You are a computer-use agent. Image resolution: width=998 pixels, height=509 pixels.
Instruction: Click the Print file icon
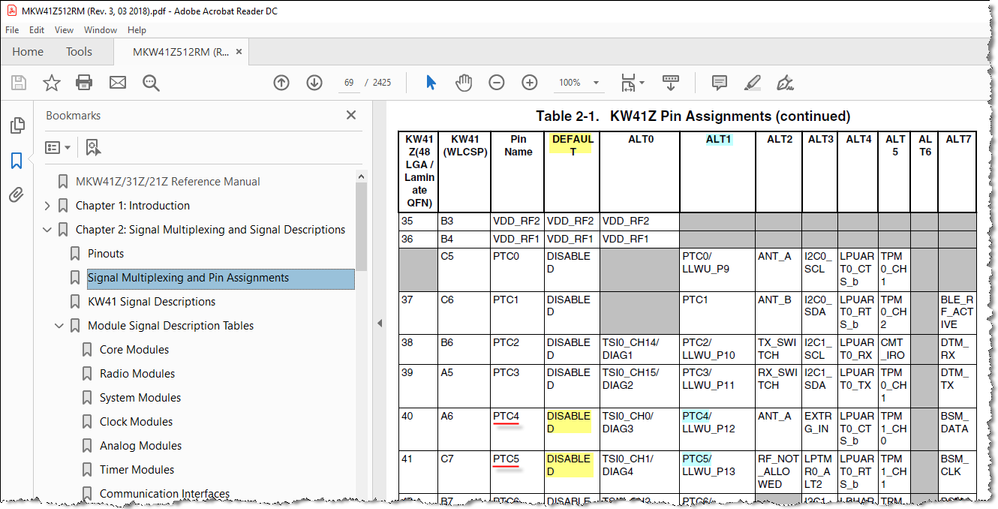84,82
